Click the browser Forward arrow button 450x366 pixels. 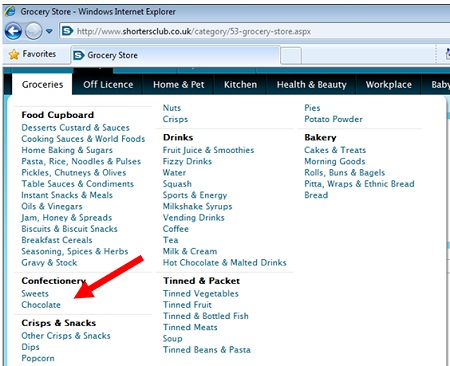coord(34,31)
